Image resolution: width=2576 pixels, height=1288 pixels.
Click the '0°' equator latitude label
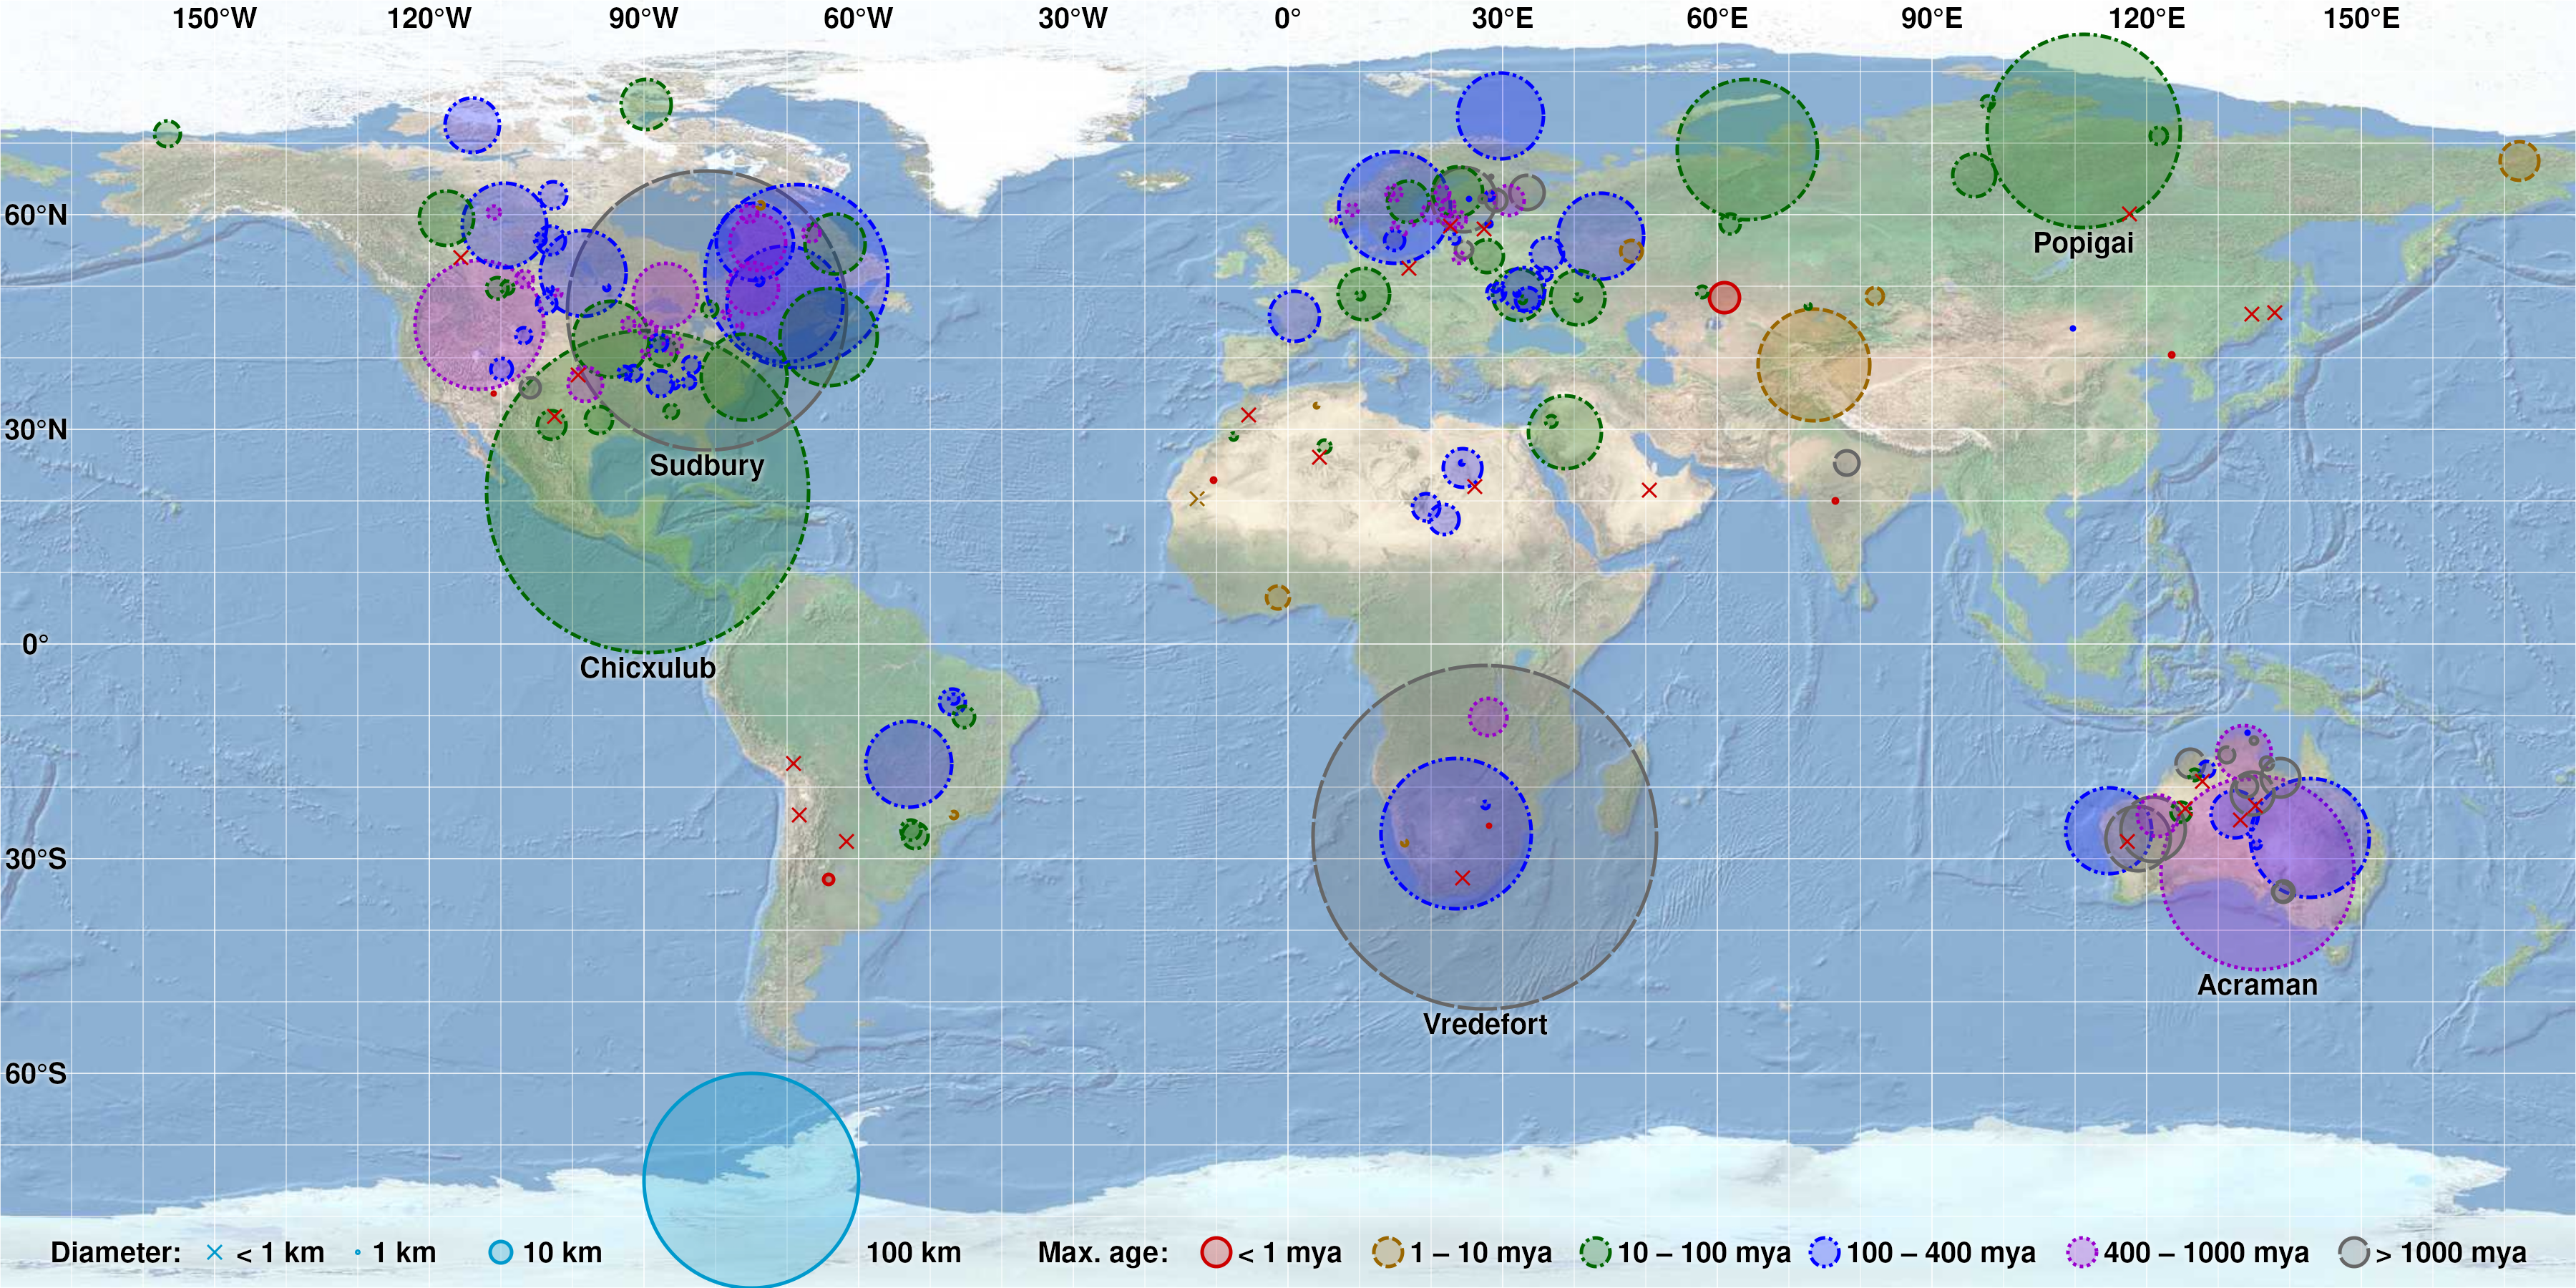(x=35, y=645)
